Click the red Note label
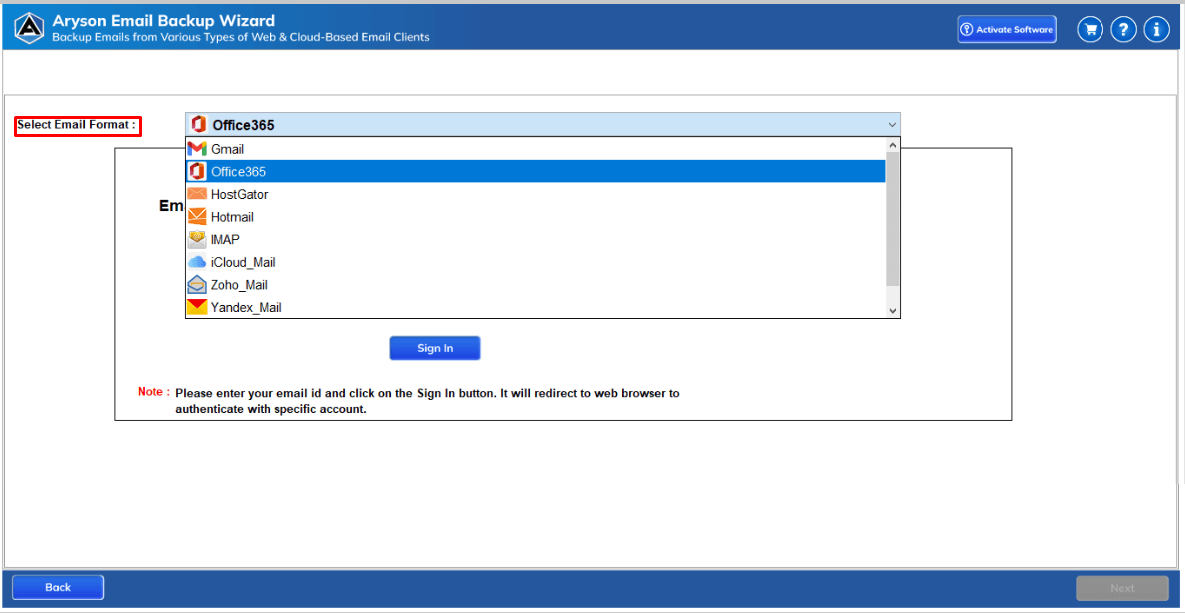The height and width of the screenshot is (613, 1185). [x=153, y=392]
